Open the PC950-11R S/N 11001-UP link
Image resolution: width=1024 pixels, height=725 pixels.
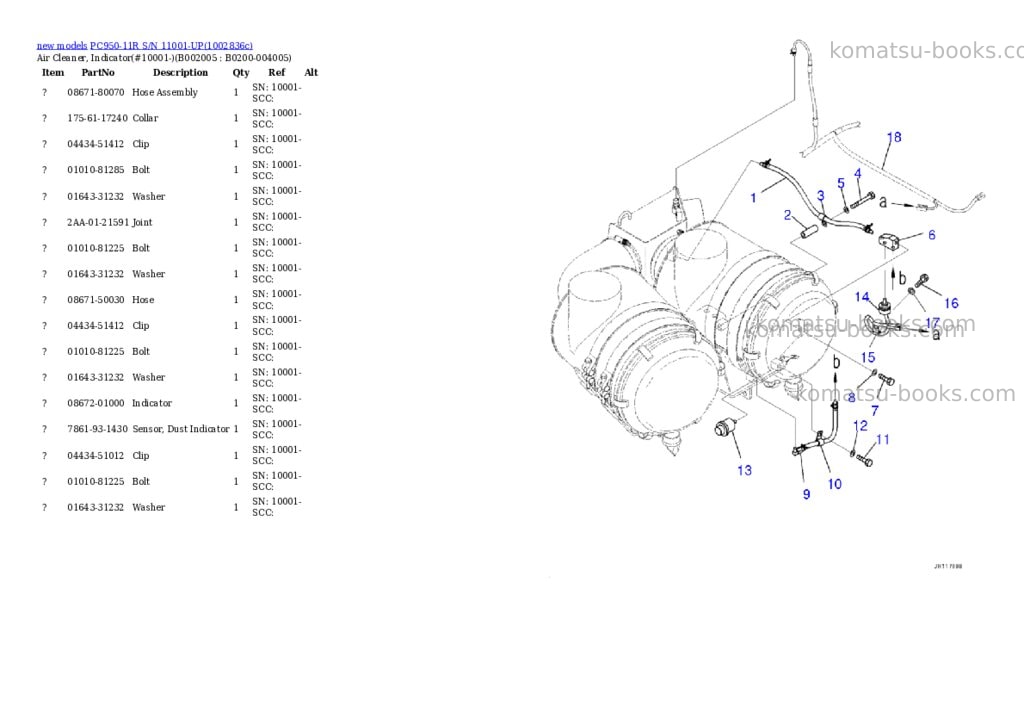point(171,46)
